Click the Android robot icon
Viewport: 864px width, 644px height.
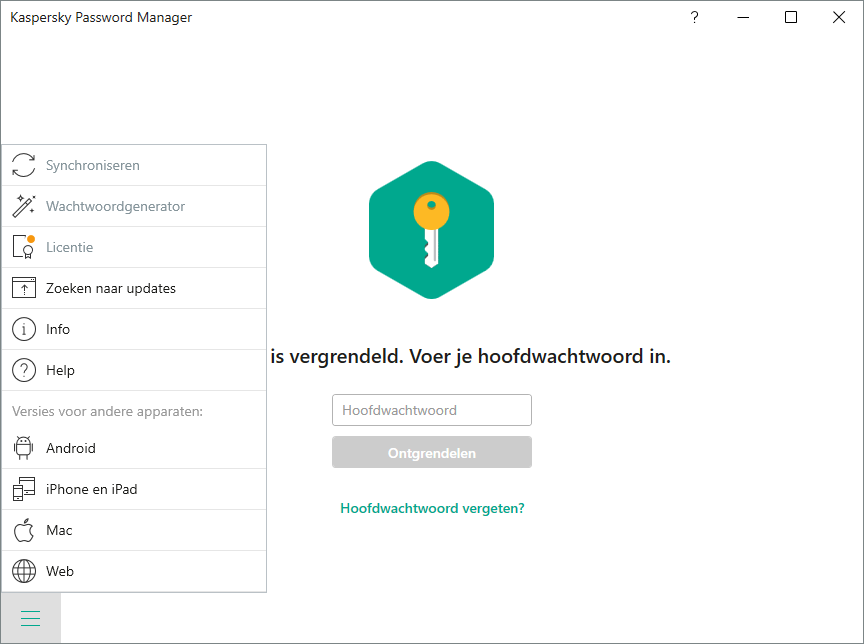[x=24, y=448]
